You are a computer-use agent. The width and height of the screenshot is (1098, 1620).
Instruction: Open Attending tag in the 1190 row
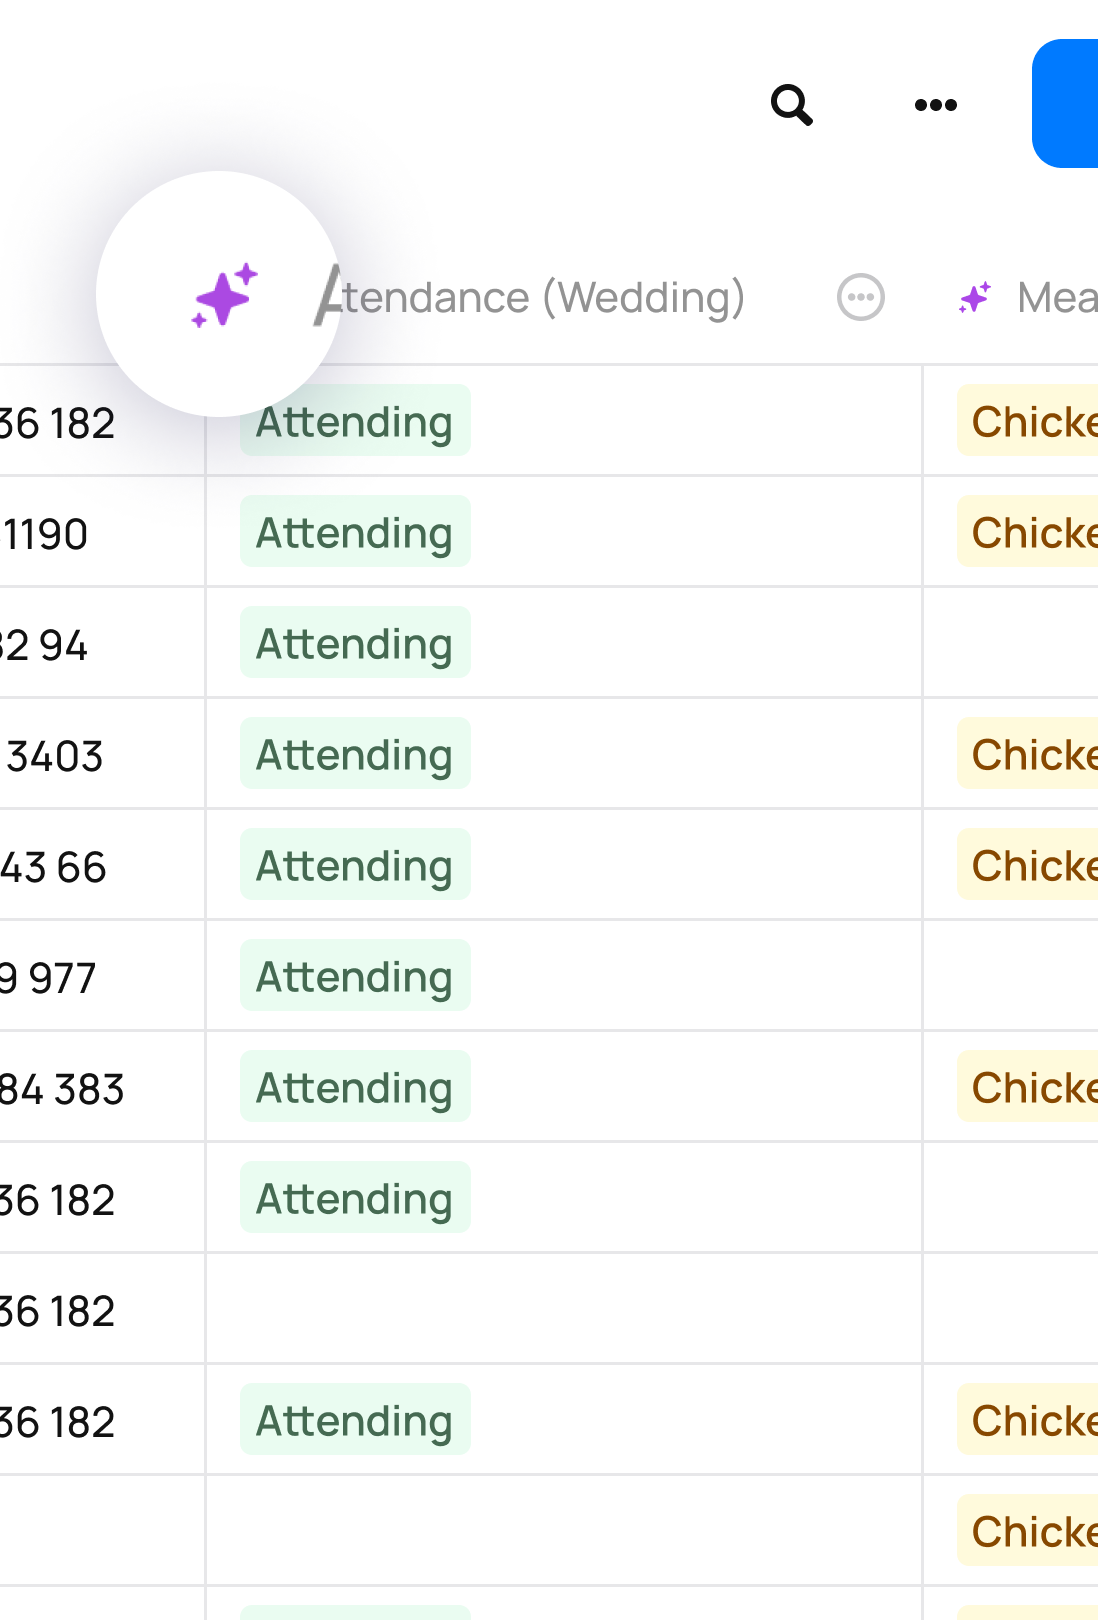[355, 531]
